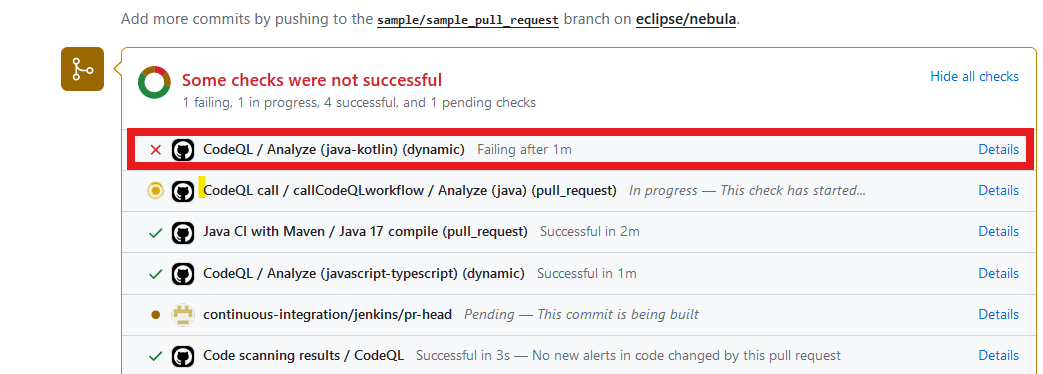
Task: Open Details for in-progress CodeQL call check
Action: pos(998,190)
